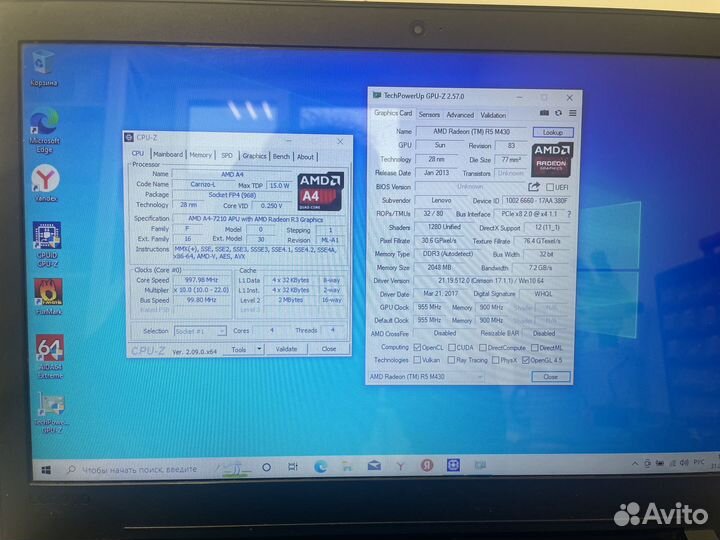Click the Lookup button in GPU-Z
Screen dimensions: 720x540
pyautogui.click(x=553, y=132)
